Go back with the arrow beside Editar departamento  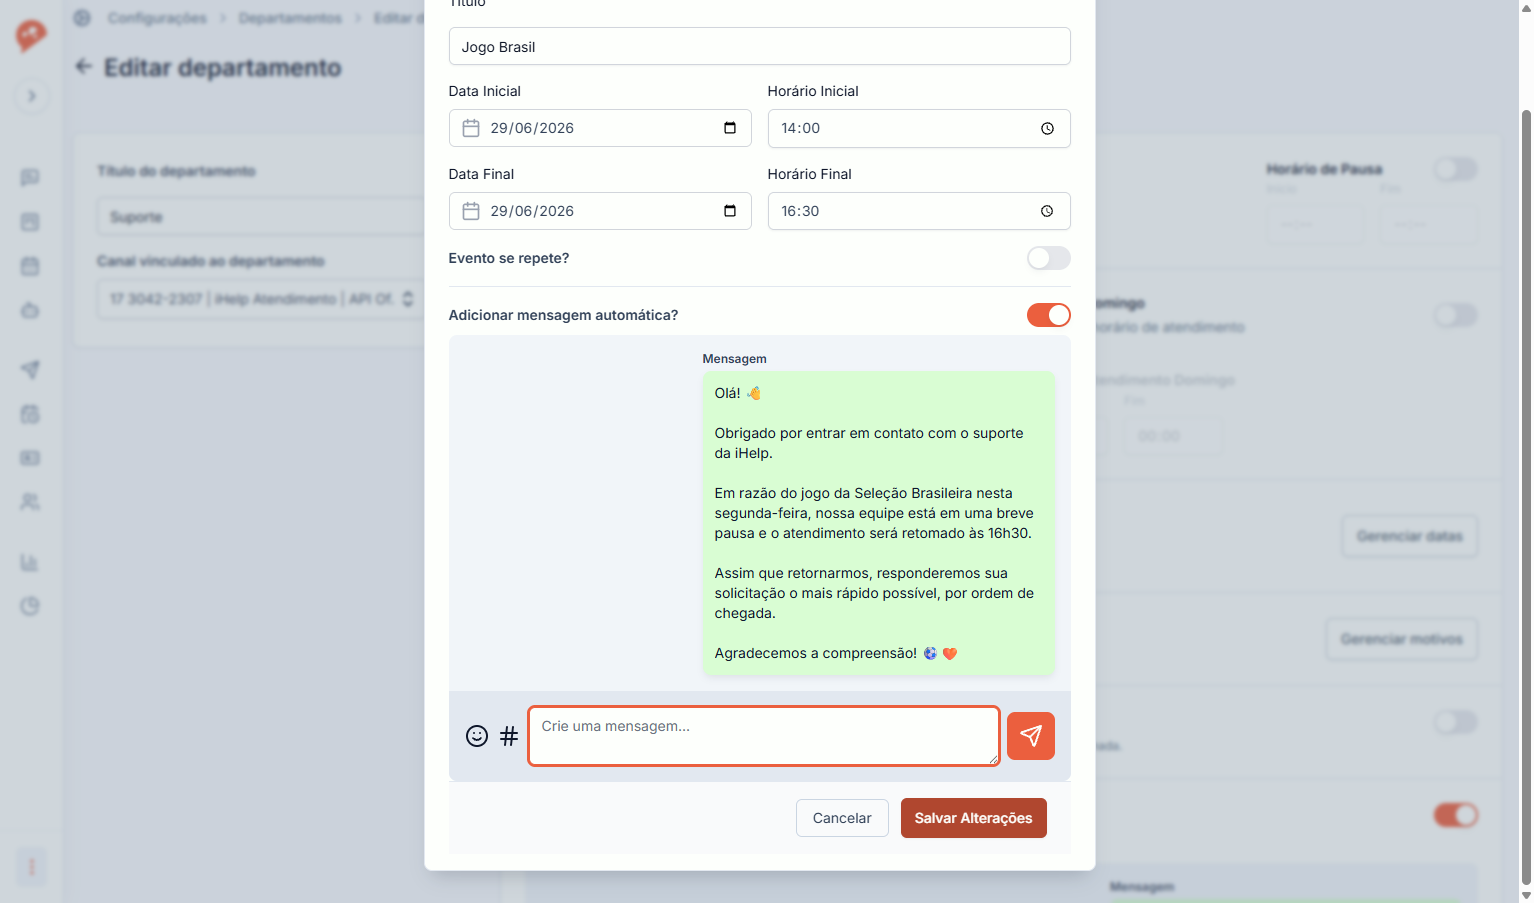(x=84, y=67)
